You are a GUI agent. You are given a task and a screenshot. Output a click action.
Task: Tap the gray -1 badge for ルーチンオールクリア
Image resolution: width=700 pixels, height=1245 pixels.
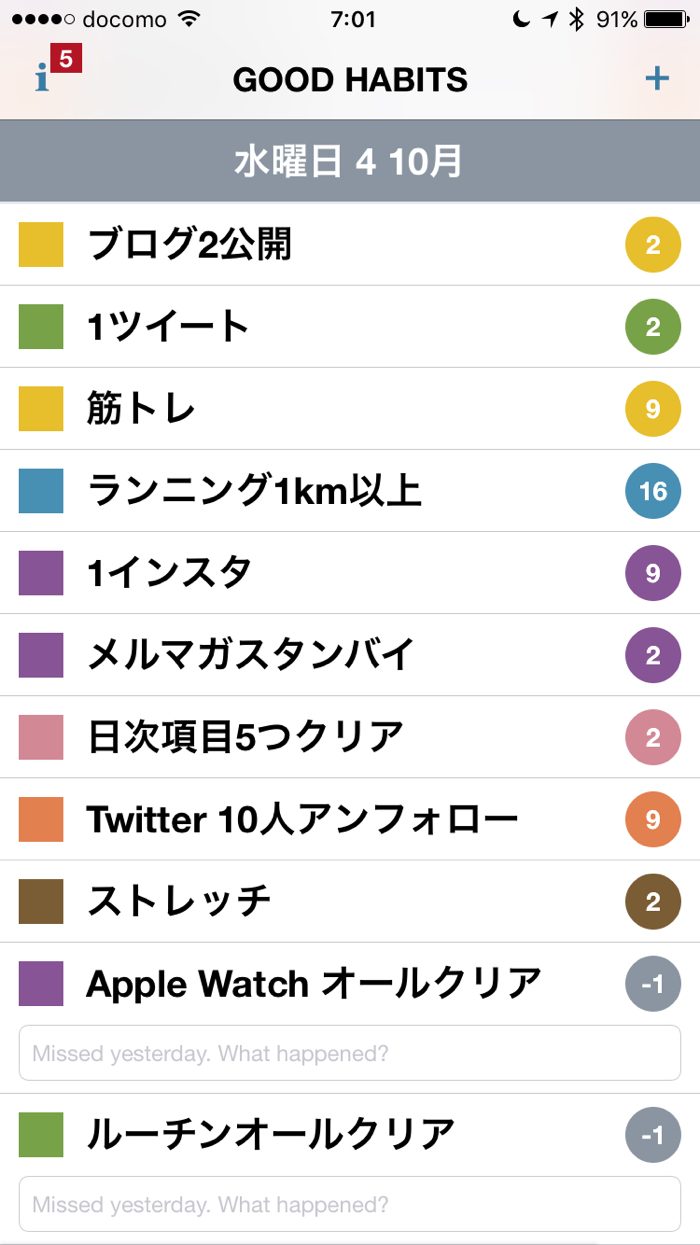(653, 1136)
